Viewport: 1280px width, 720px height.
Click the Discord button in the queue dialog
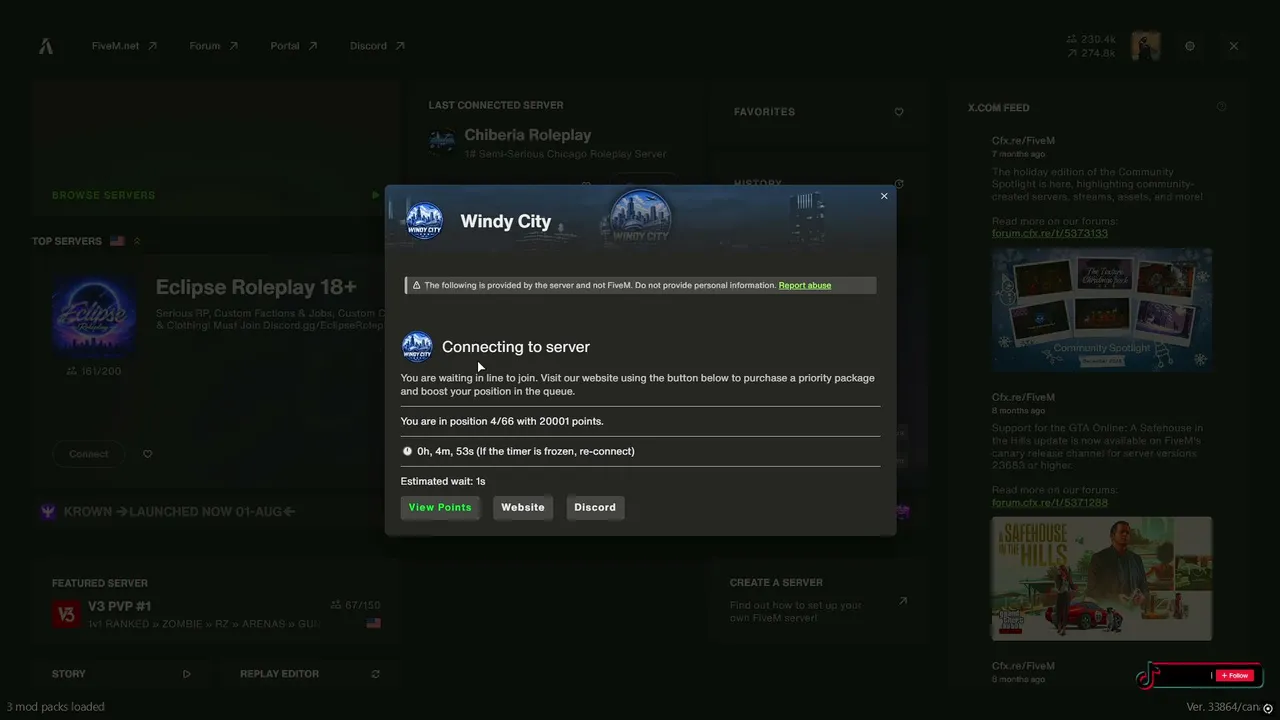pos(595,507)
